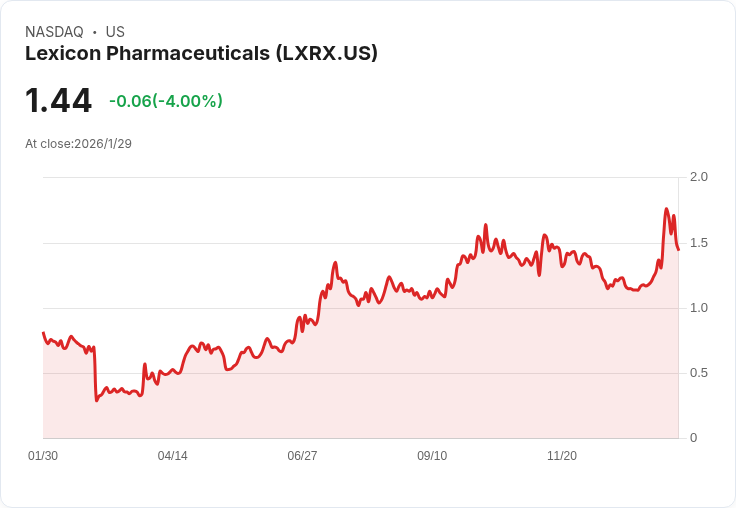This screenshot has width=736, height=508.
Task: Select the 09/10 date on the x-axis
Action: click(x=432, y=456)
